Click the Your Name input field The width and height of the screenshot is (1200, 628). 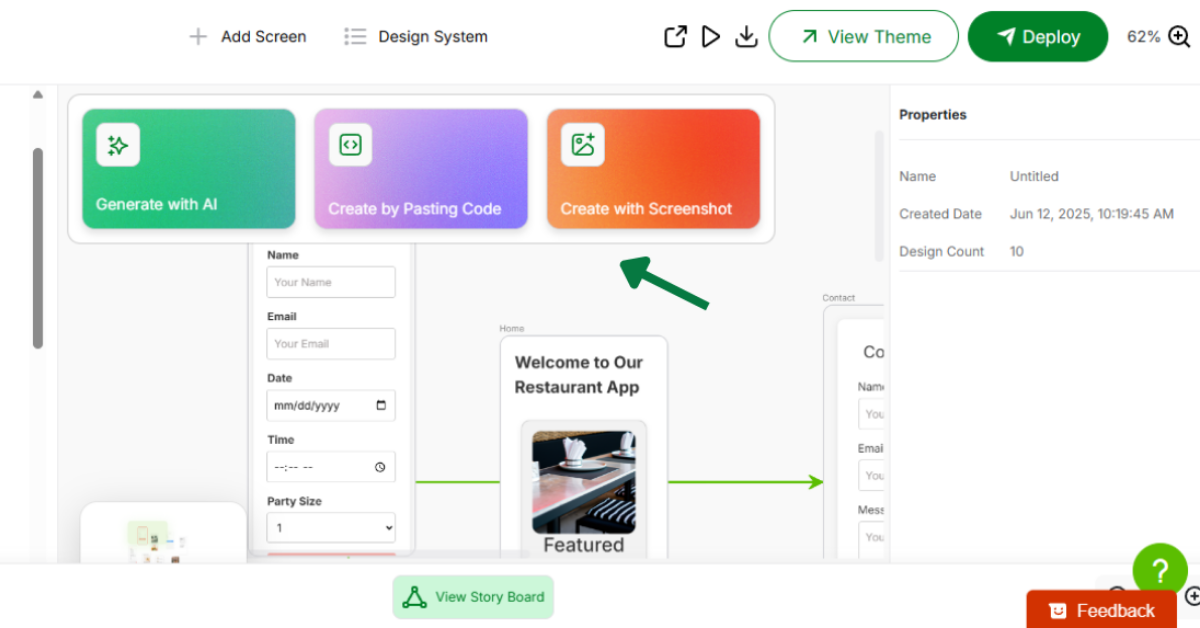pos(331,282)
